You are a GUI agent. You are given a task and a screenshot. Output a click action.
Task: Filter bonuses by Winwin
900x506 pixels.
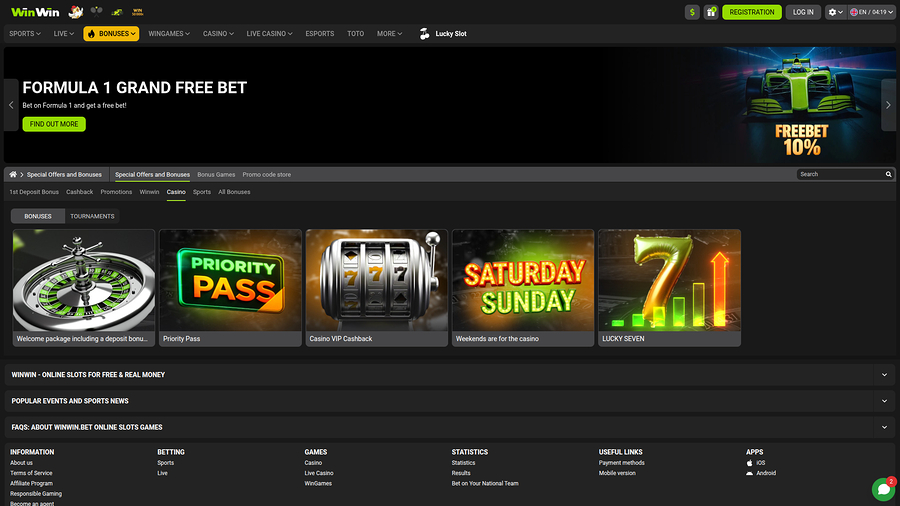[x=149, y=192]
